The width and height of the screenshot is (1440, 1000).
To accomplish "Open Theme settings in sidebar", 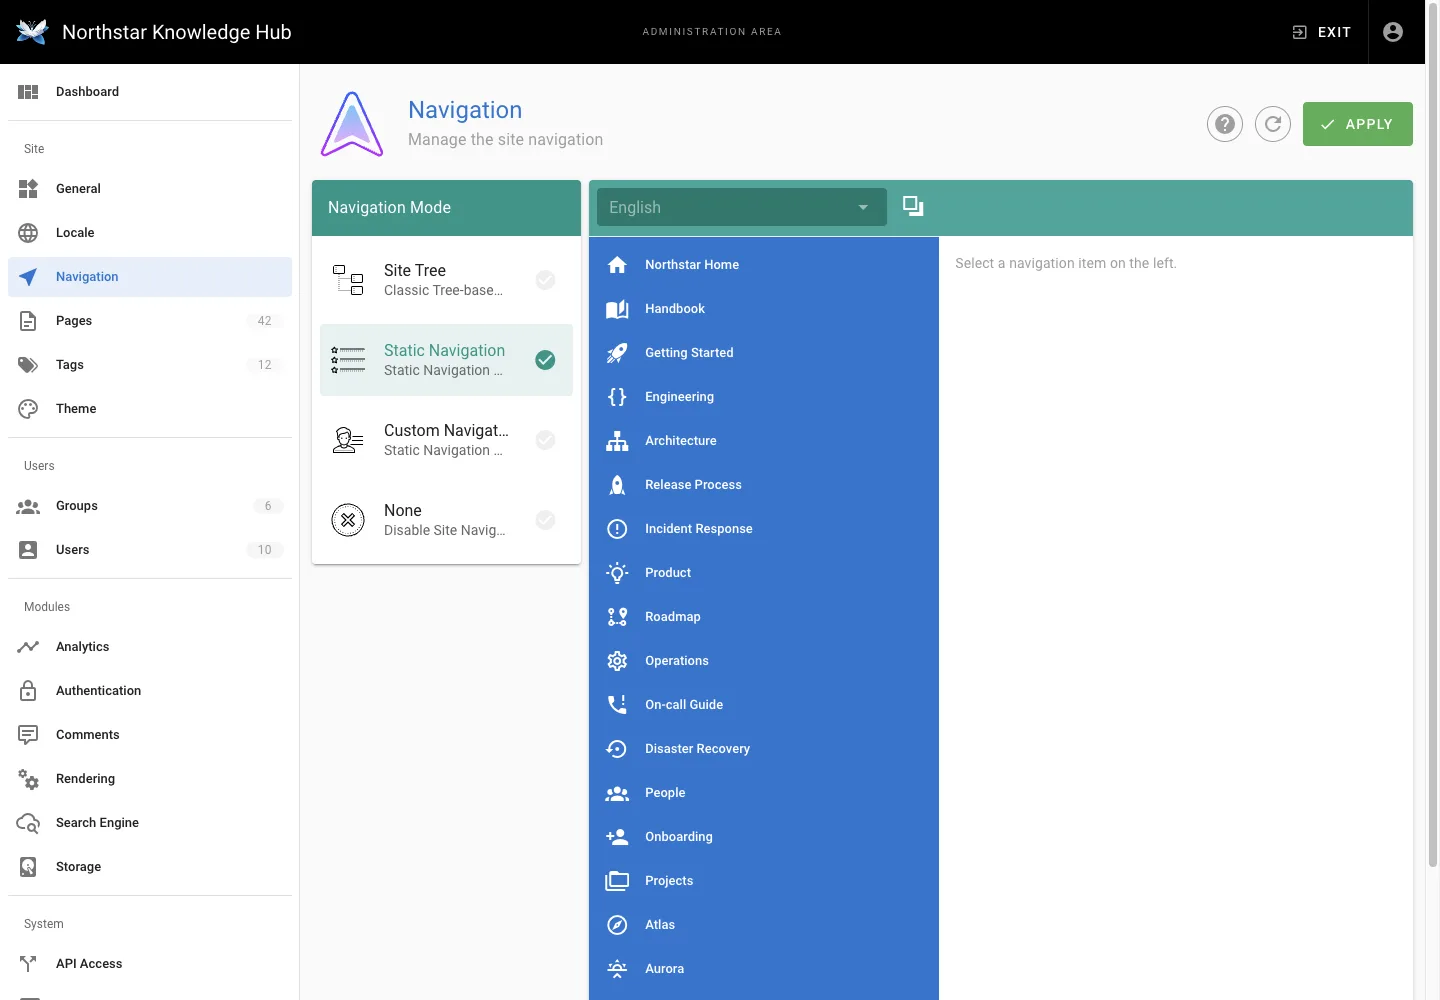I will tap(150, 409).
